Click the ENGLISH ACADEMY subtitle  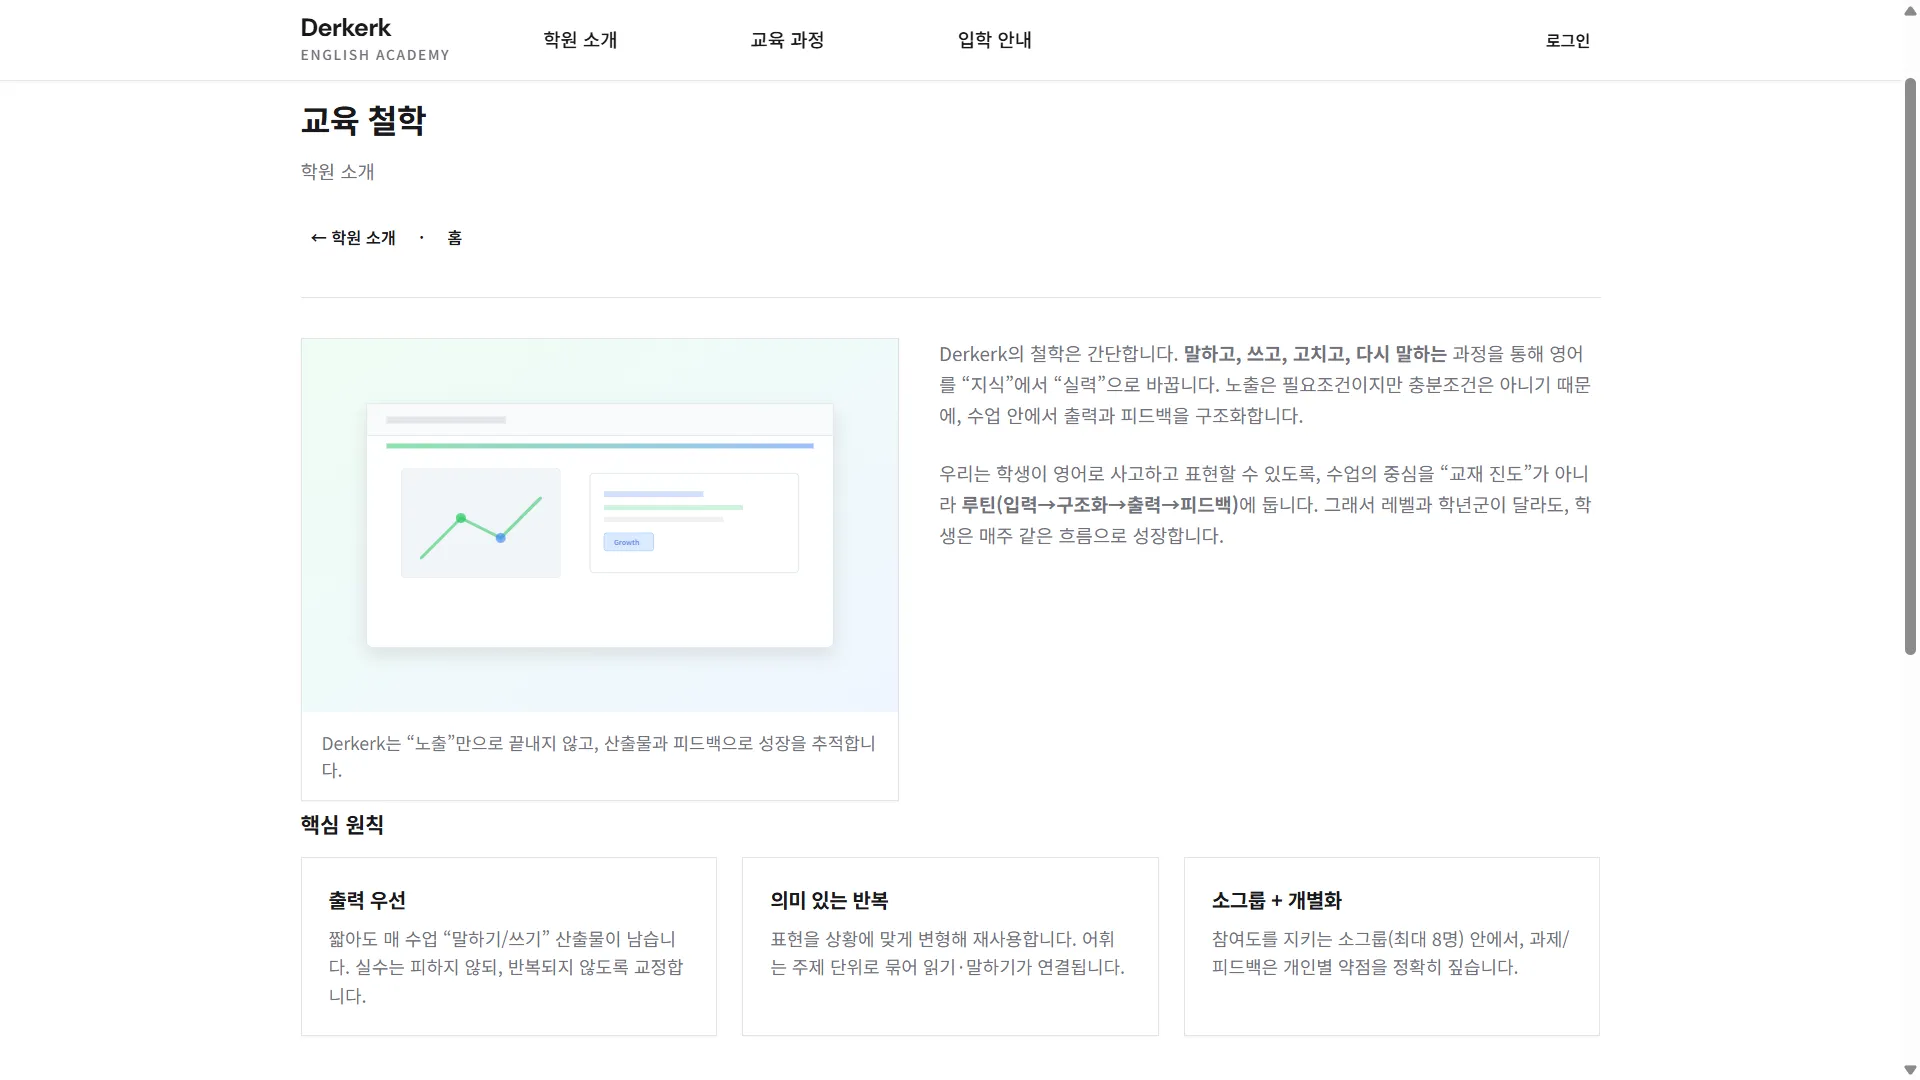click(x=375, y=56)
